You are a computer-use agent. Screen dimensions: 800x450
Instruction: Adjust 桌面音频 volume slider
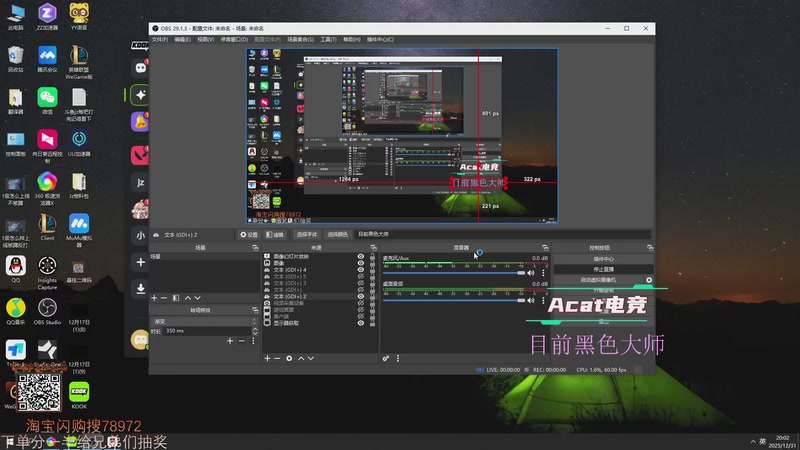pos(454,300)
